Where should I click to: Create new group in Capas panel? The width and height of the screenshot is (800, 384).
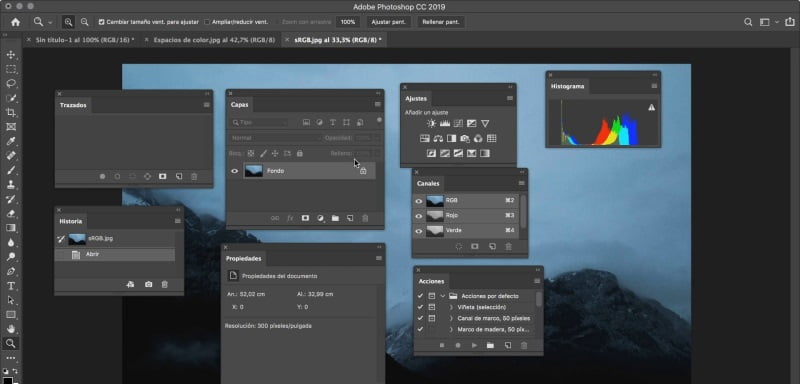point(335,218)
